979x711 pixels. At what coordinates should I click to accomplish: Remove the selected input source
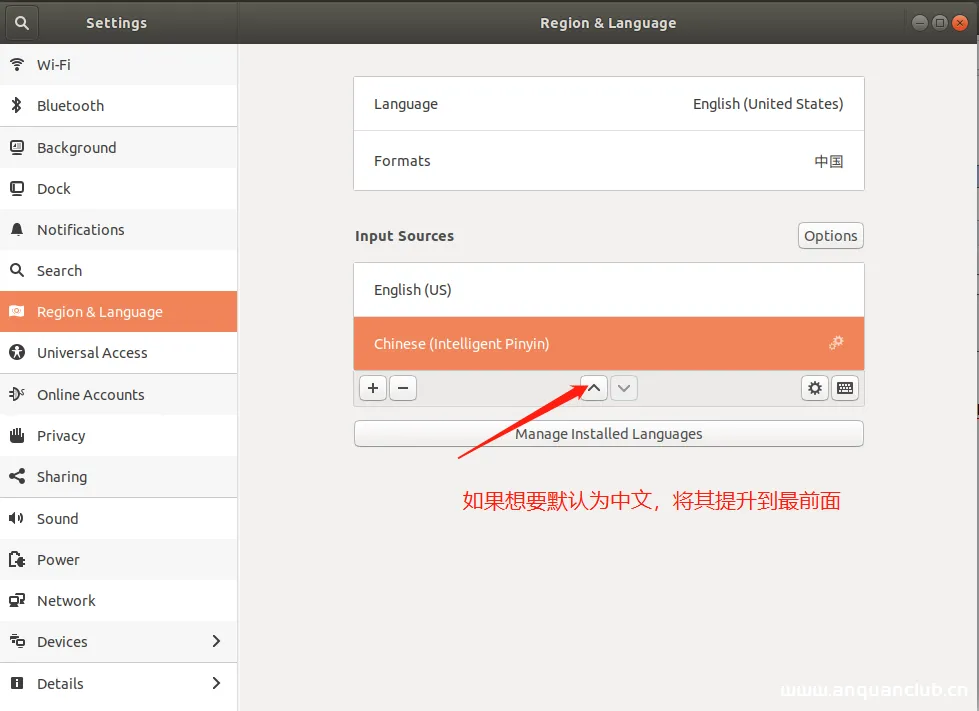pyautogui.click(x=403, y=388)
